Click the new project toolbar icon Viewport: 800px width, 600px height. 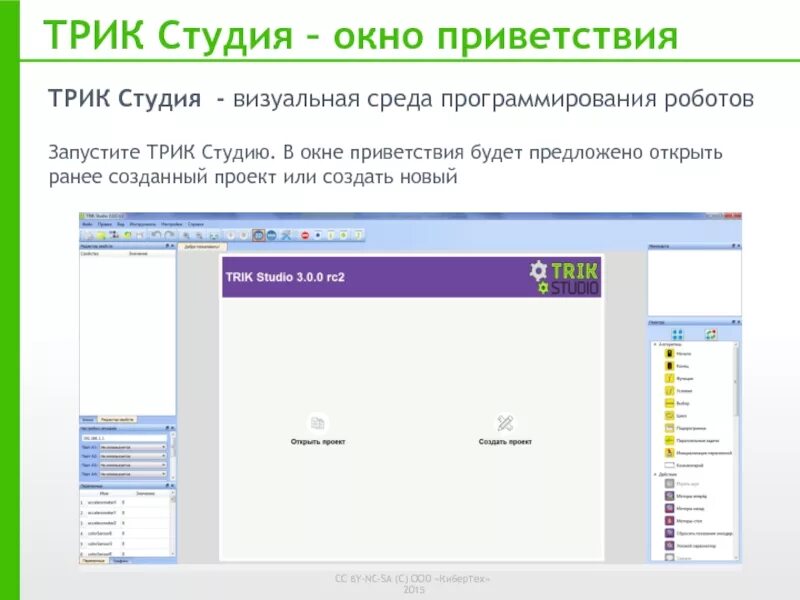pyautogui.click(x=89, y=235)
